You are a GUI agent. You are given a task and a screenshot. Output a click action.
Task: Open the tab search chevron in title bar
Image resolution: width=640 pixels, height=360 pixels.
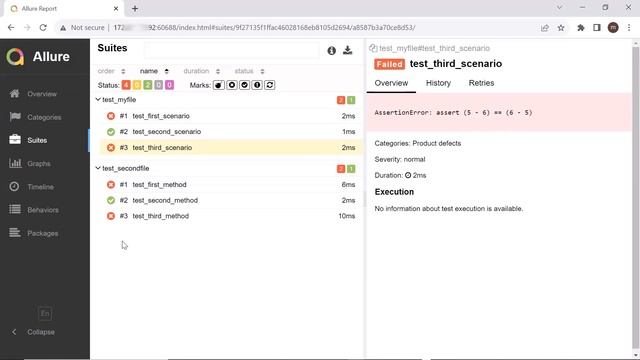click(560, 7)
